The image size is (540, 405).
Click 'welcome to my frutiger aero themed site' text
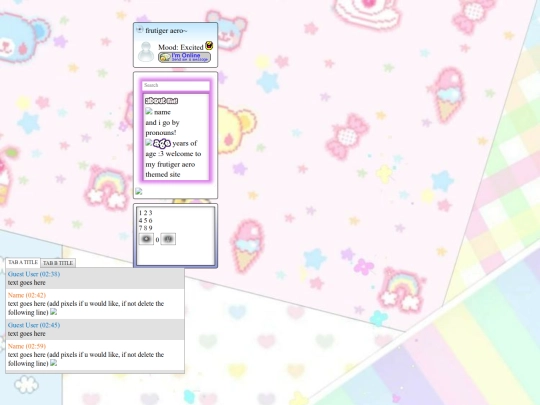[173, 164]
